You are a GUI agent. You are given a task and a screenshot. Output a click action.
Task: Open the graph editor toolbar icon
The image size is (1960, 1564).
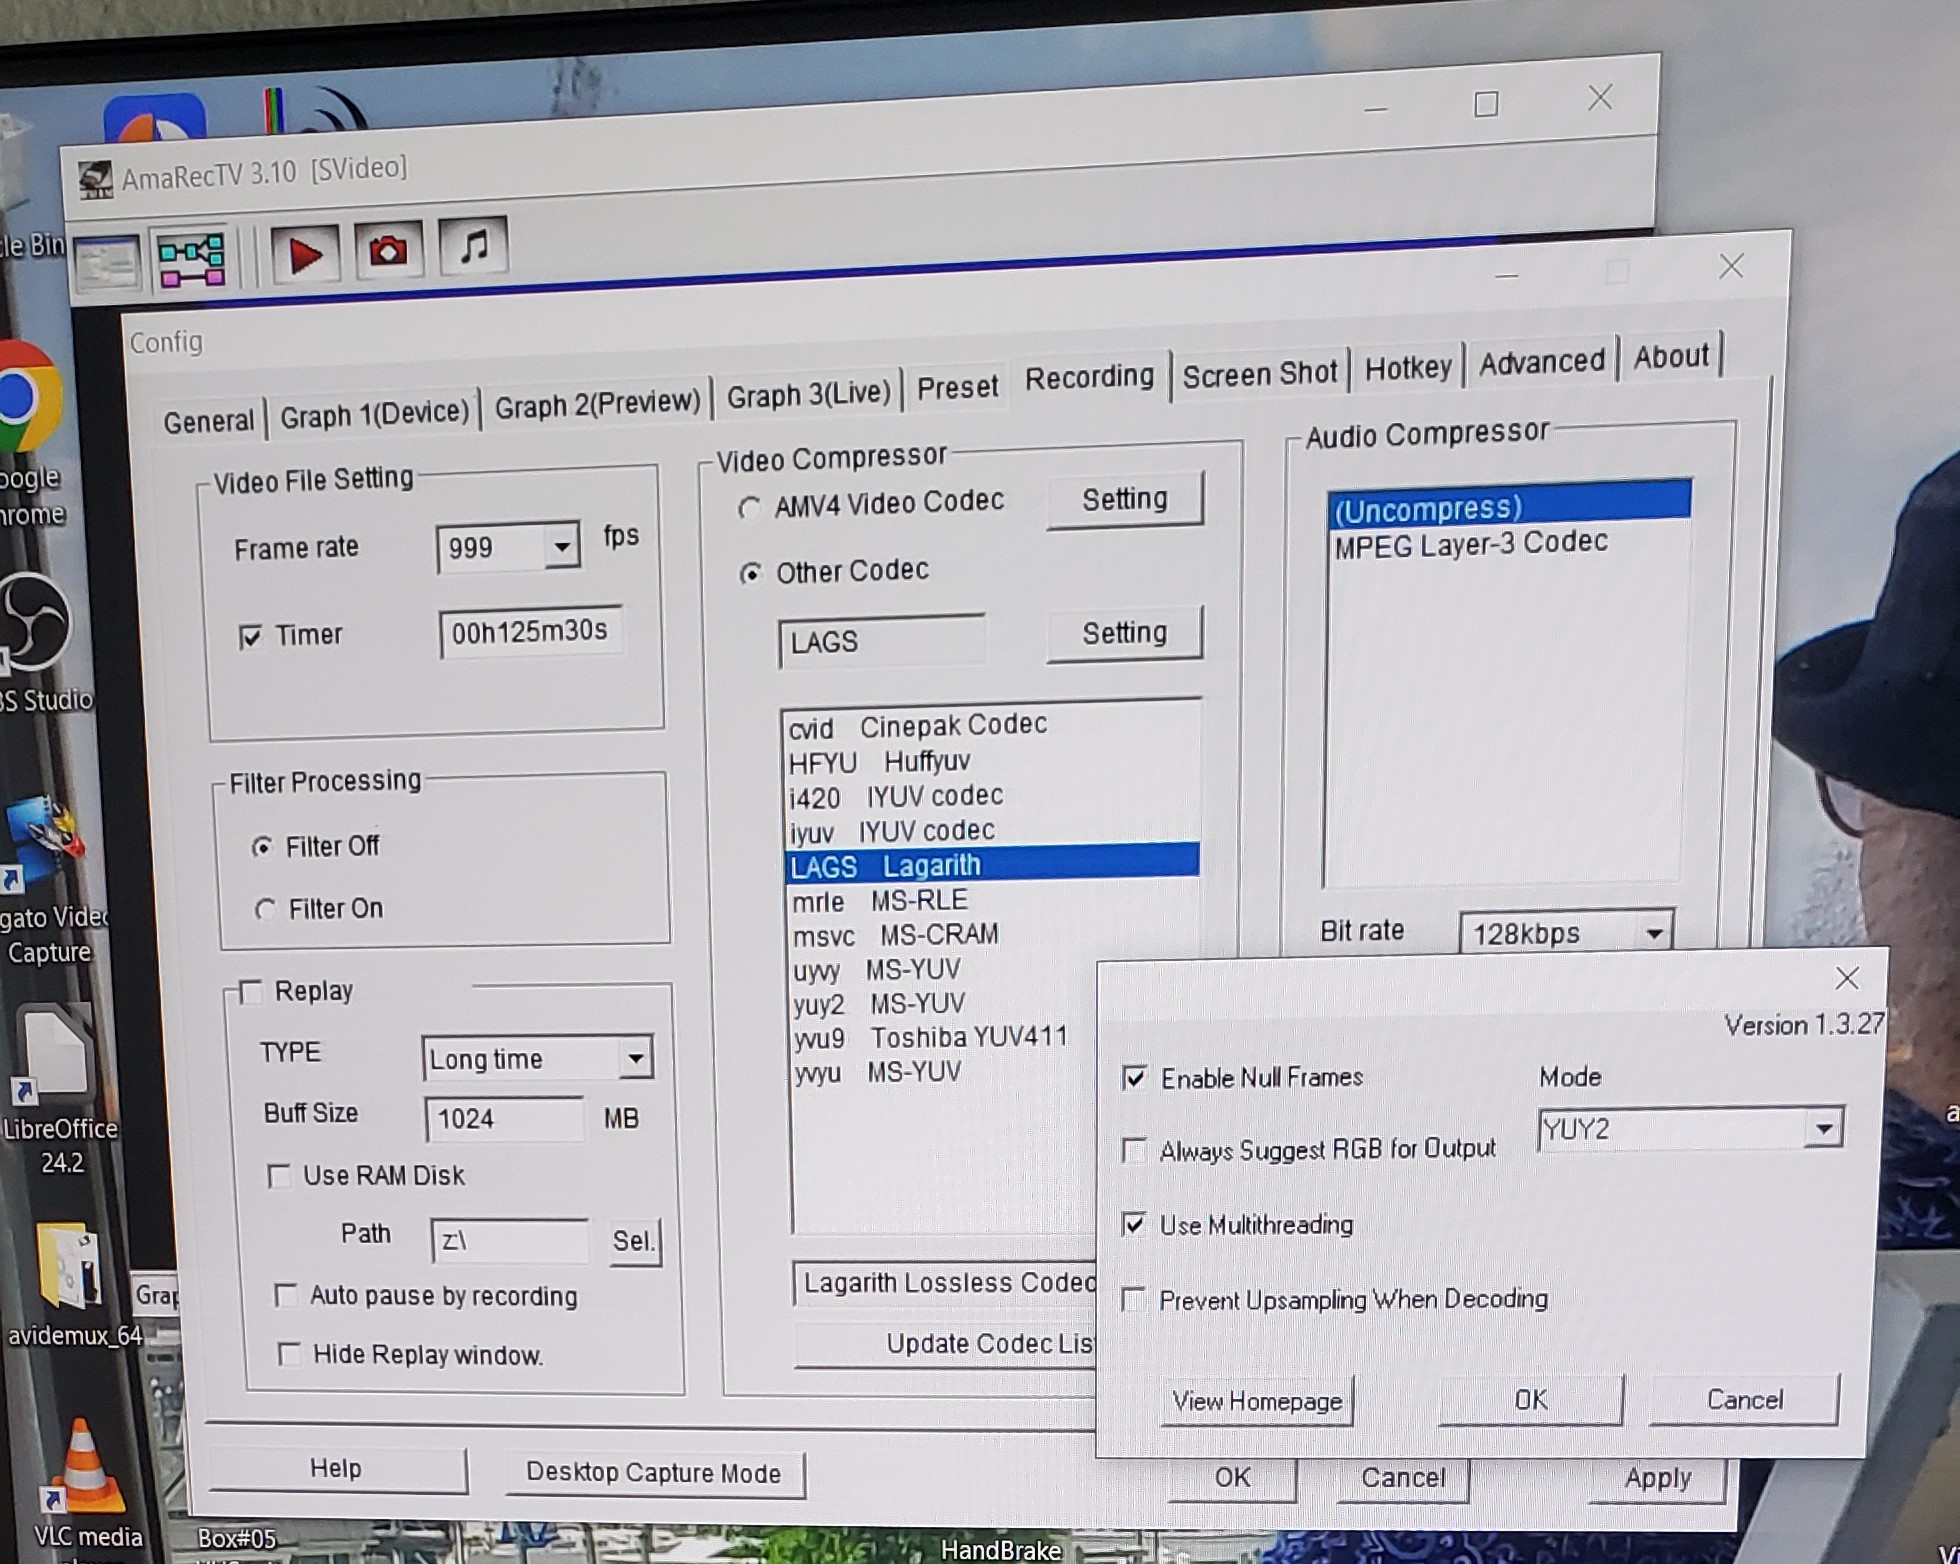[191, 260]
